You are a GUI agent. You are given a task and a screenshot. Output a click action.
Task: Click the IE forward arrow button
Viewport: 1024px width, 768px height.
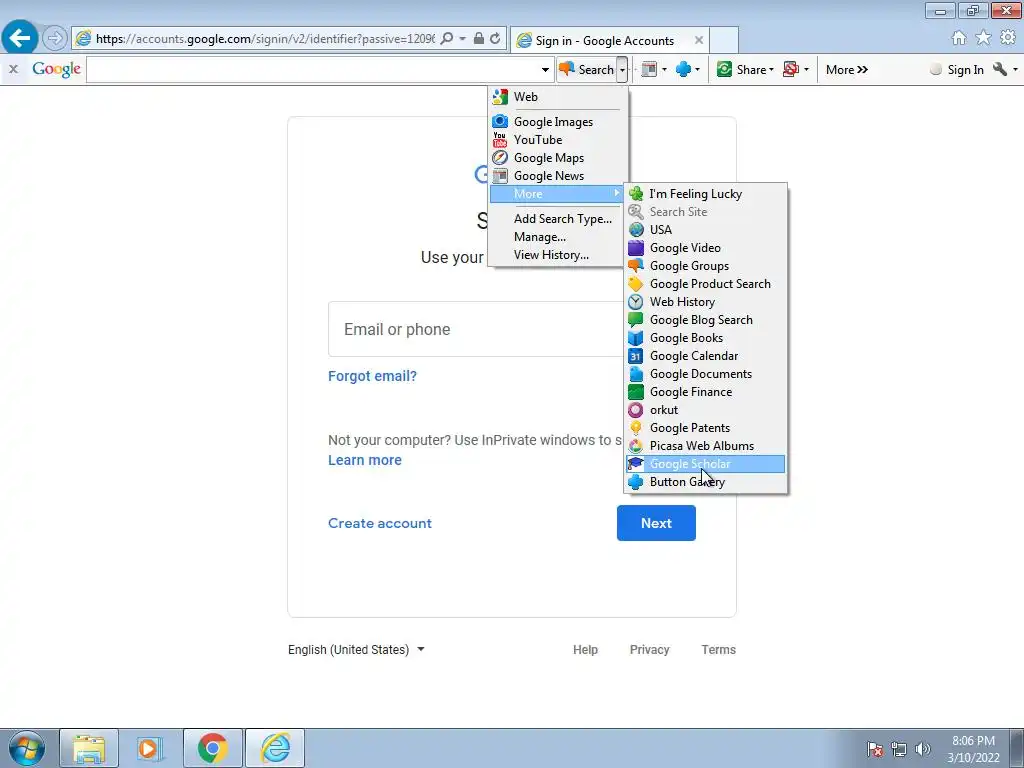55,39
